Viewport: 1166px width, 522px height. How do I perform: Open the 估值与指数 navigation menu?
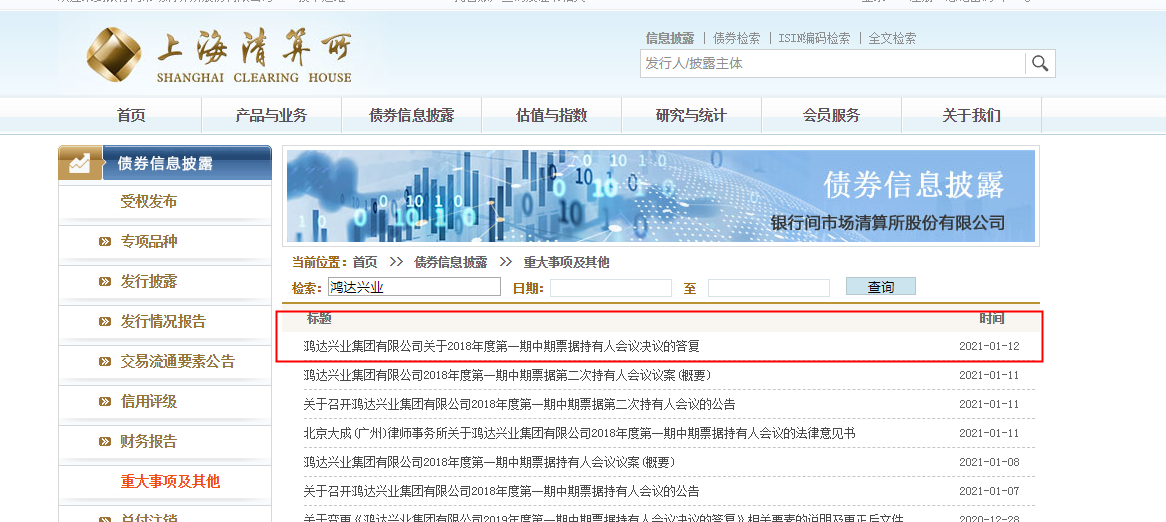552,115
